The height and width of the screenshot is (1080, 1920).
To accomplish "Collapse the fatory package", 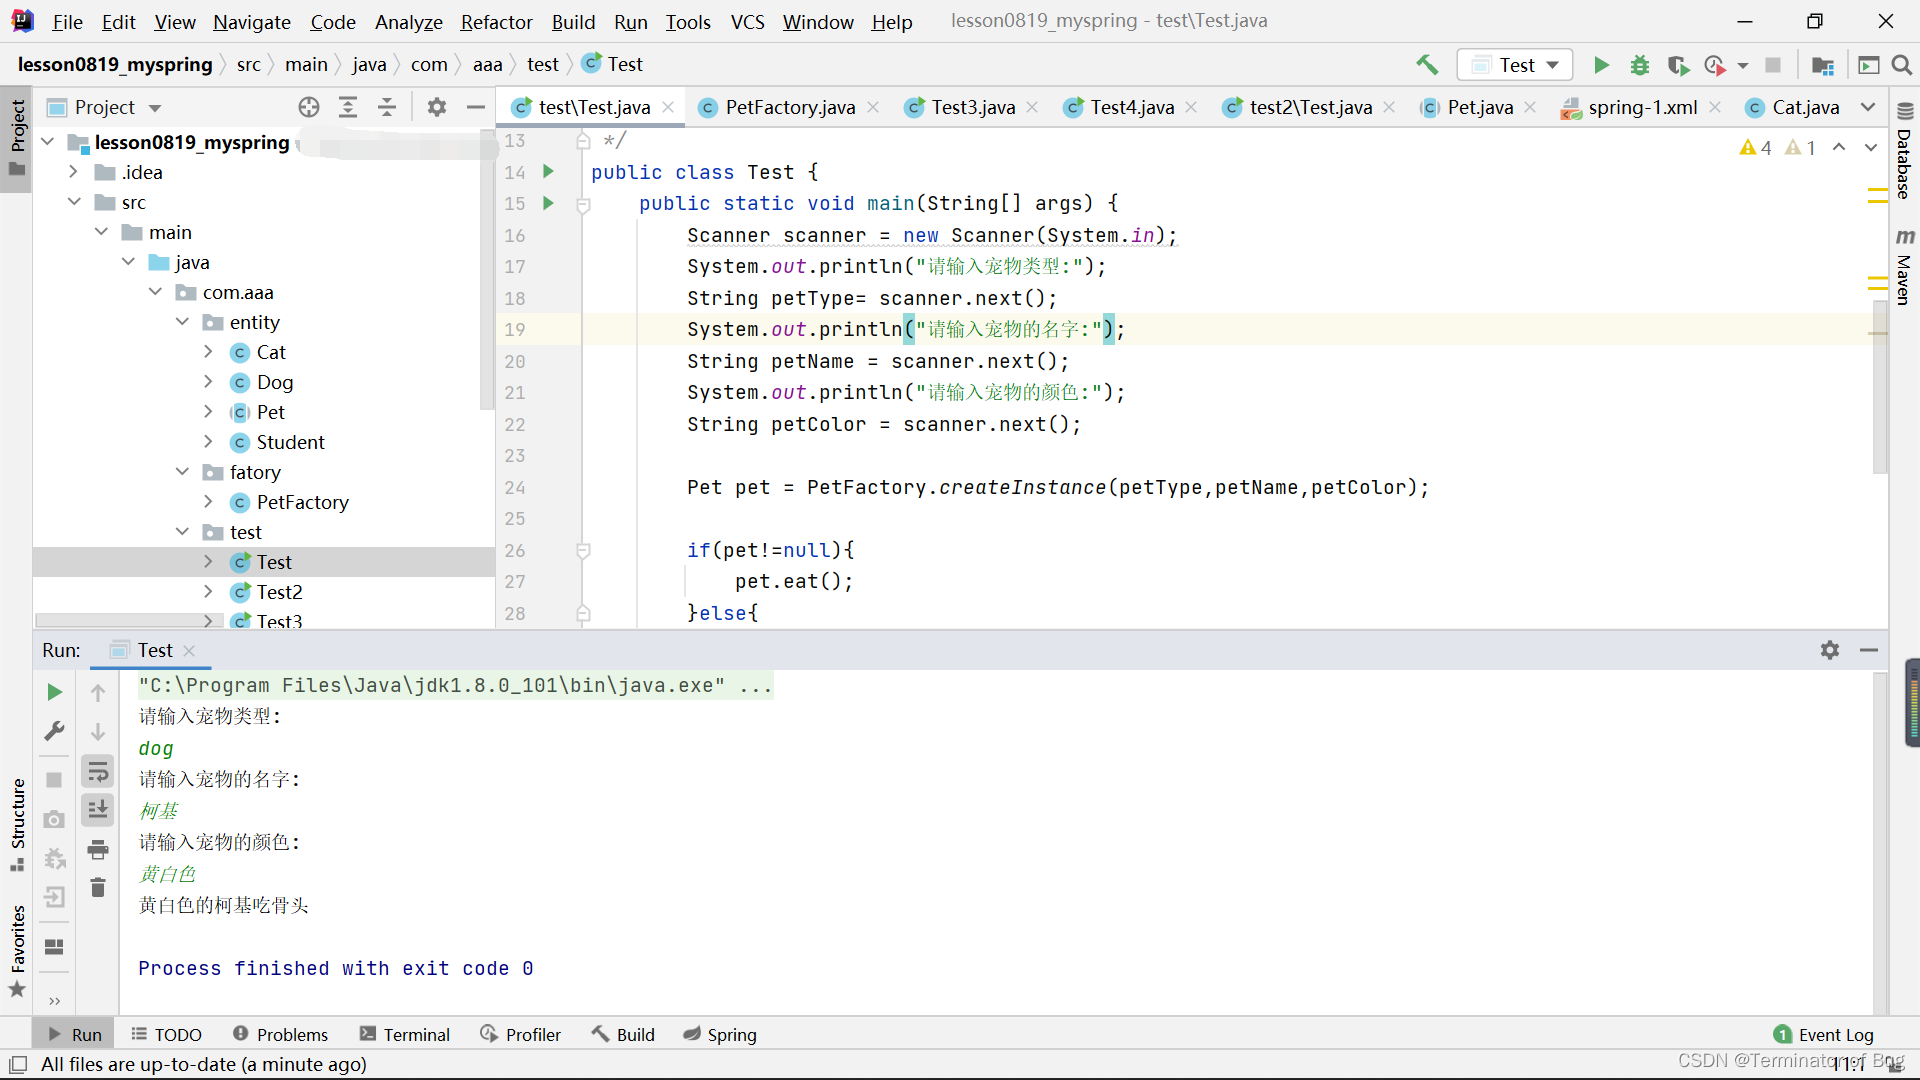I will click(182, 472).
